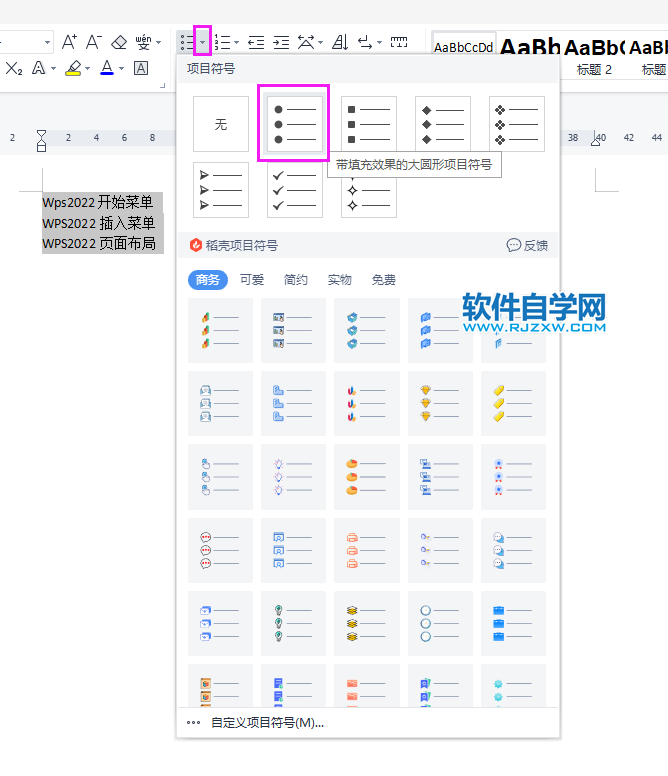Choose the award ribbon bullet style

tap(514, 477)
